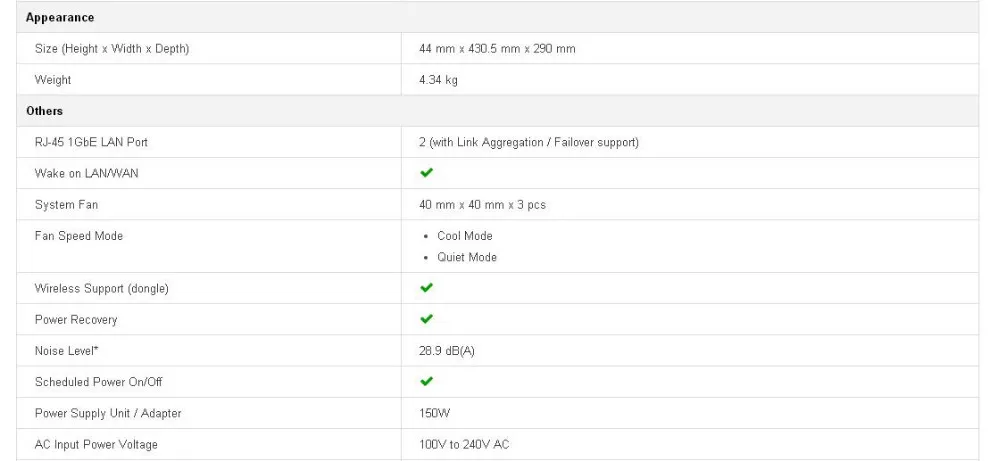Image resolution: width=1000 pixels, height=461 pixels.
Task: Click the Scheduled Power On/Off green checkmark
Action: (x=427, y=381)
